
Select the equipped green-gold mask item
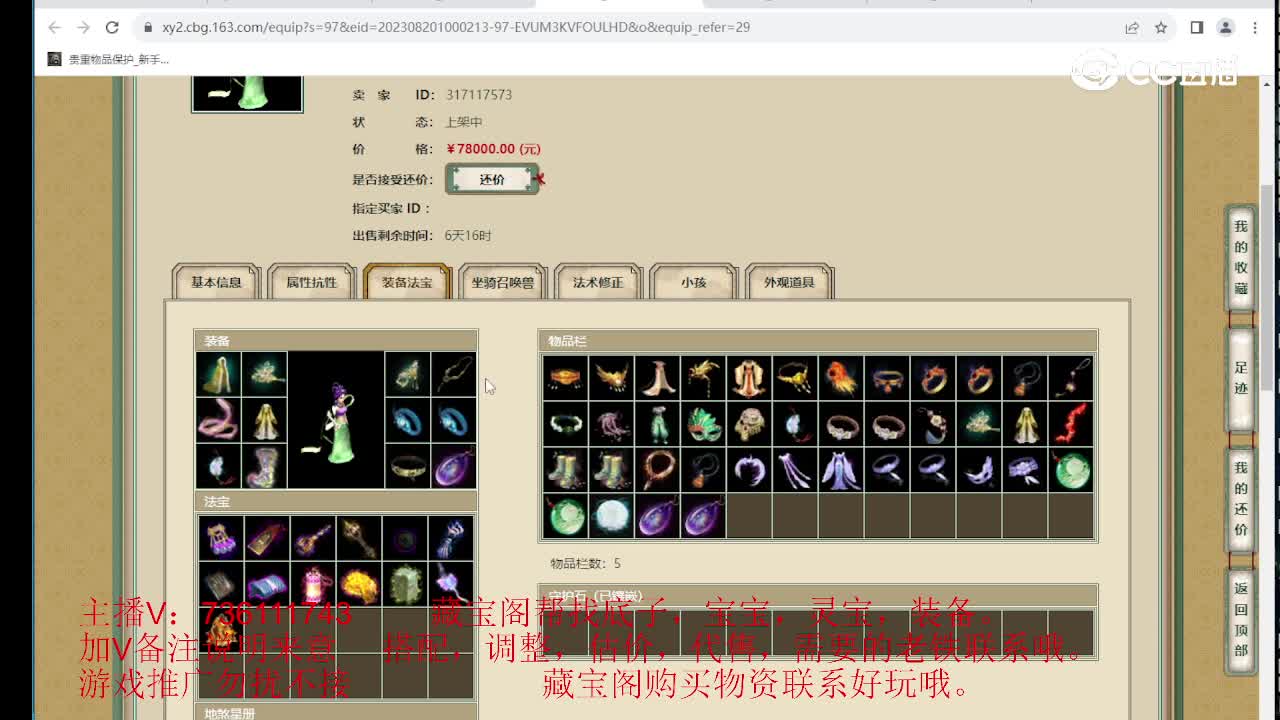407,374
